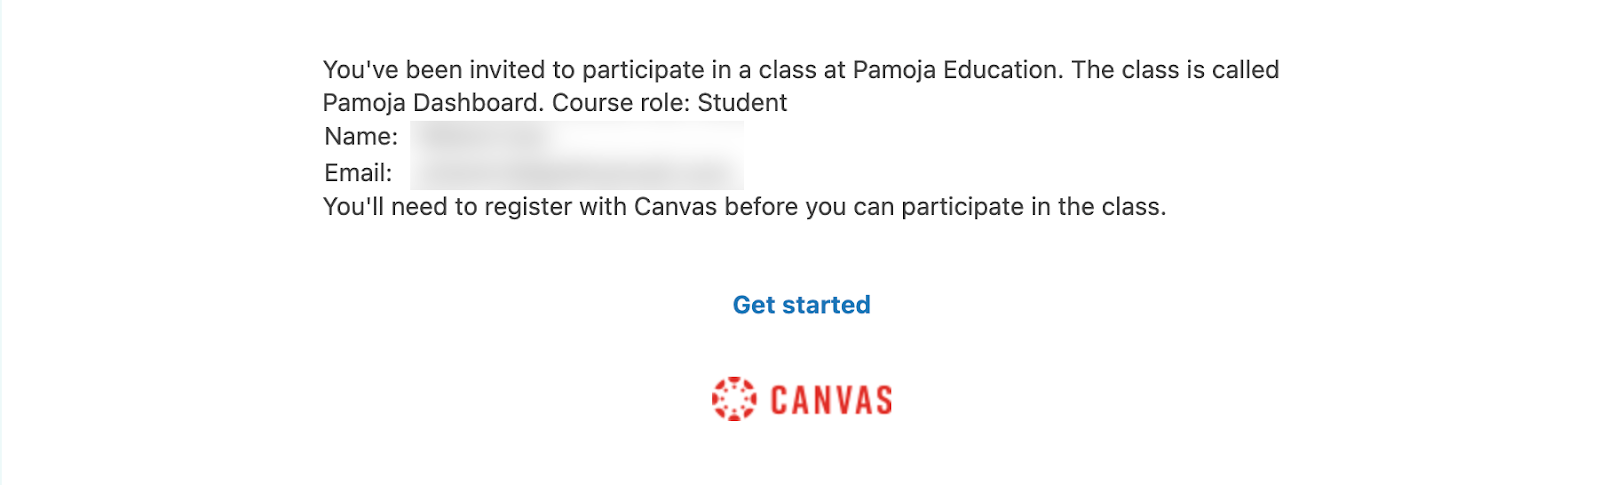Click the Get started link
This screenshot has height=485, width=1600.
801,305
